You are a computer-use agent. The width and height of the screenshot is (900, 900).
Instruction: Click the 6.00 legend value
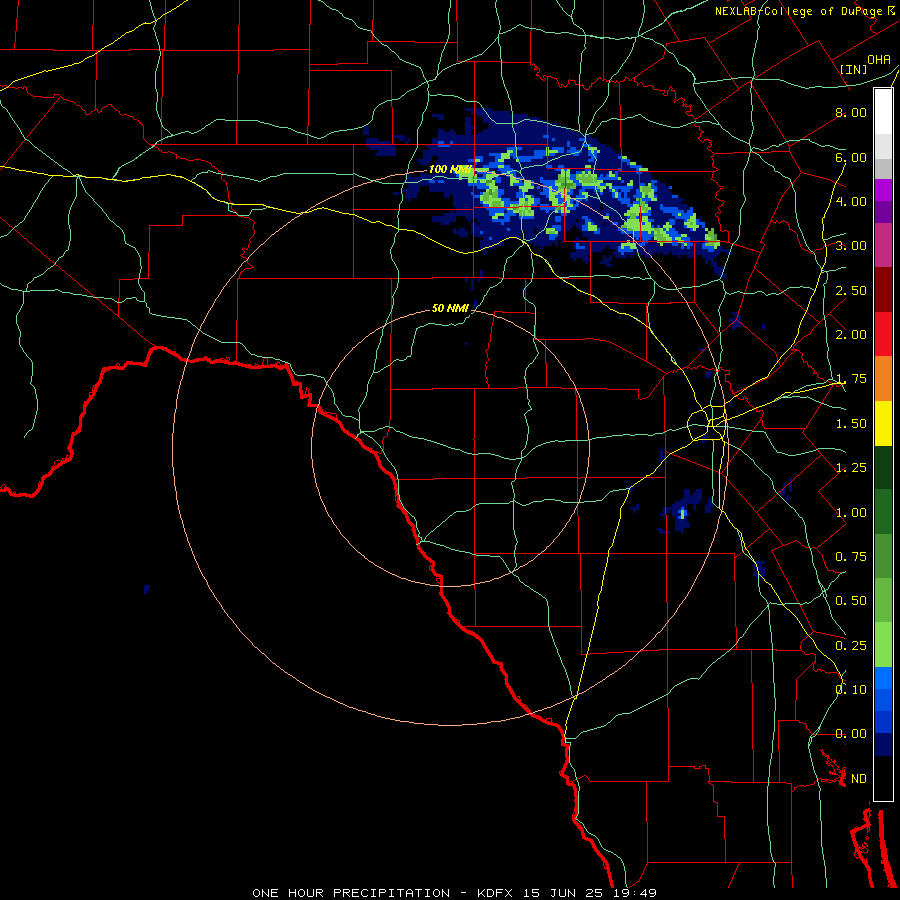tap(851, 157)
